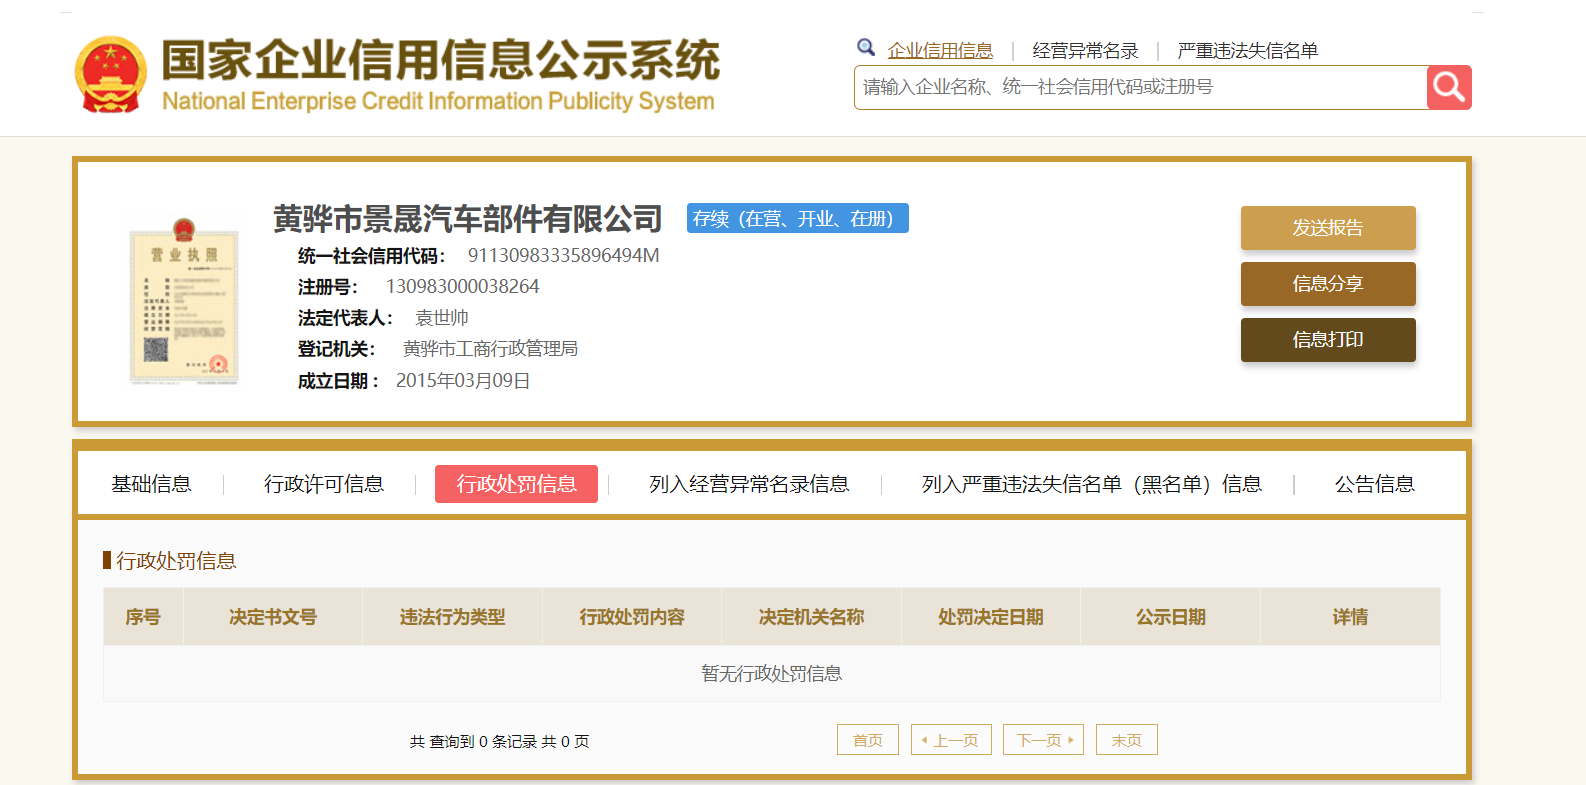
Task: Click the 国家企业信用信息公示系统 site title
Action: pos(441,60)
